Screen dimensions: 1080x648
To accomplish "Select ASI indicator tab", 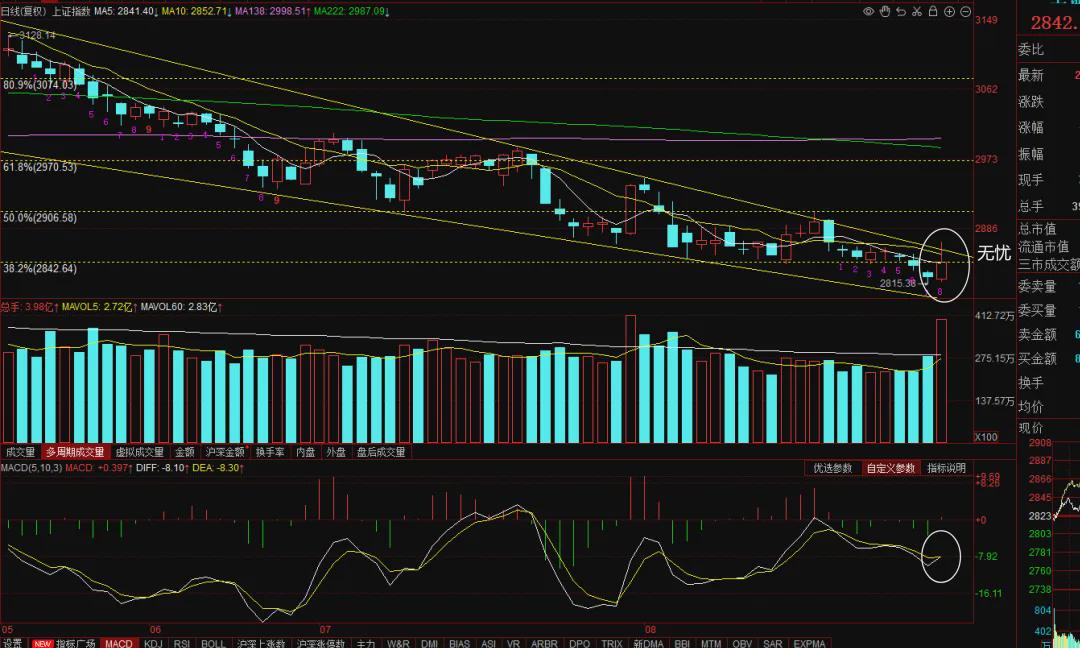I will [x=488, y=643].
